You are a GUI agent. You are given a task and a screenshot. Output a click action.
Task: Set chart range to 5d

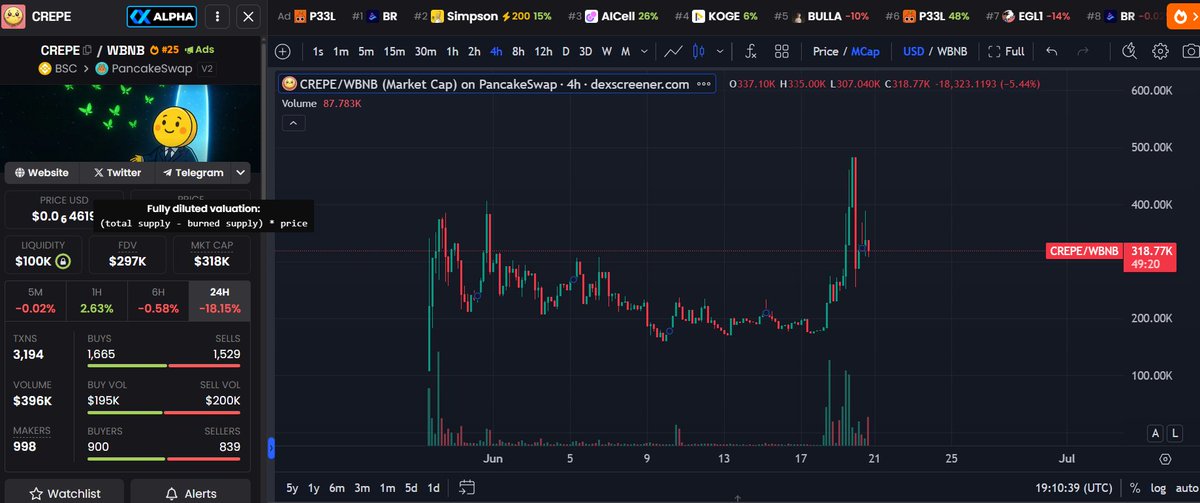pyautogui.click(x=411, y=487)
